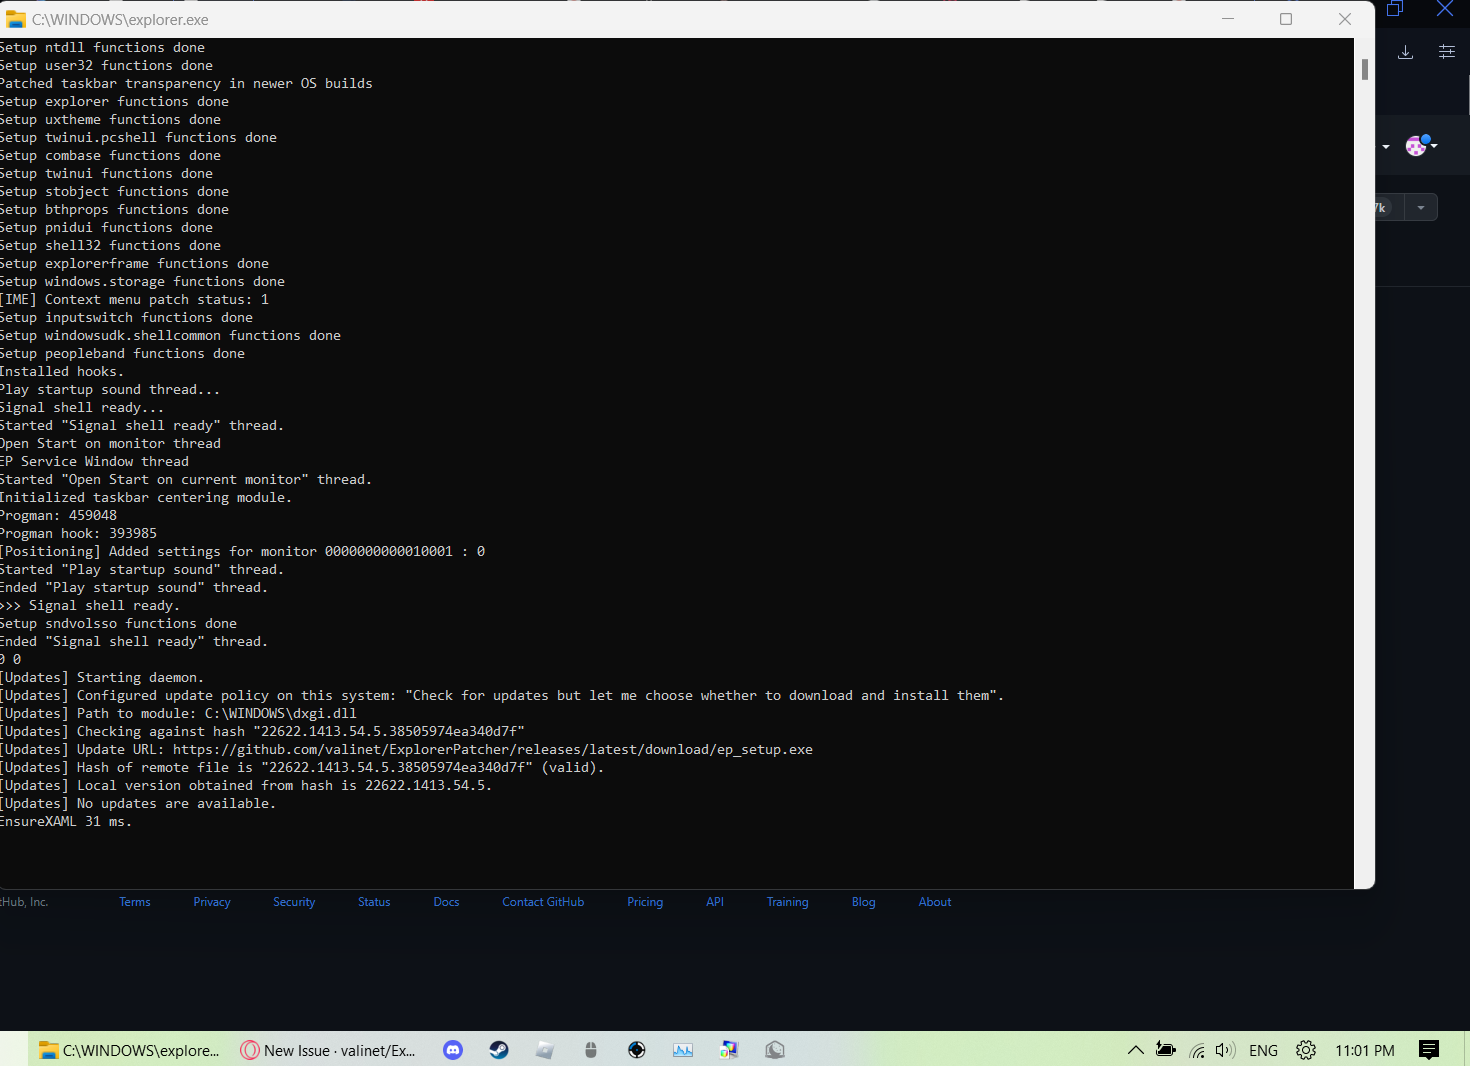Viewport: 1470px width, 1066px height.
Task: Expand the profile avatar dropdown arrow
Action: (x=1433, y=145)
